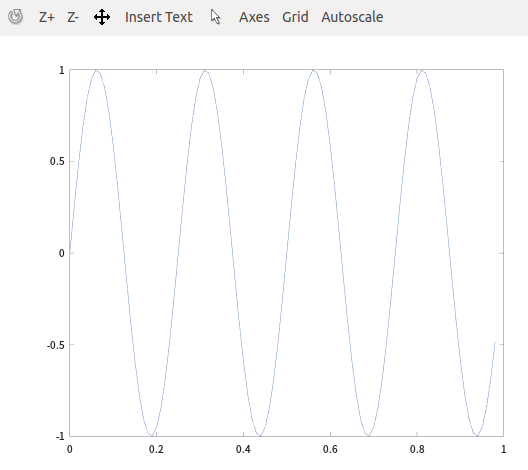
Task: Click the first peak of the sine curve
Action: [97, 70]
